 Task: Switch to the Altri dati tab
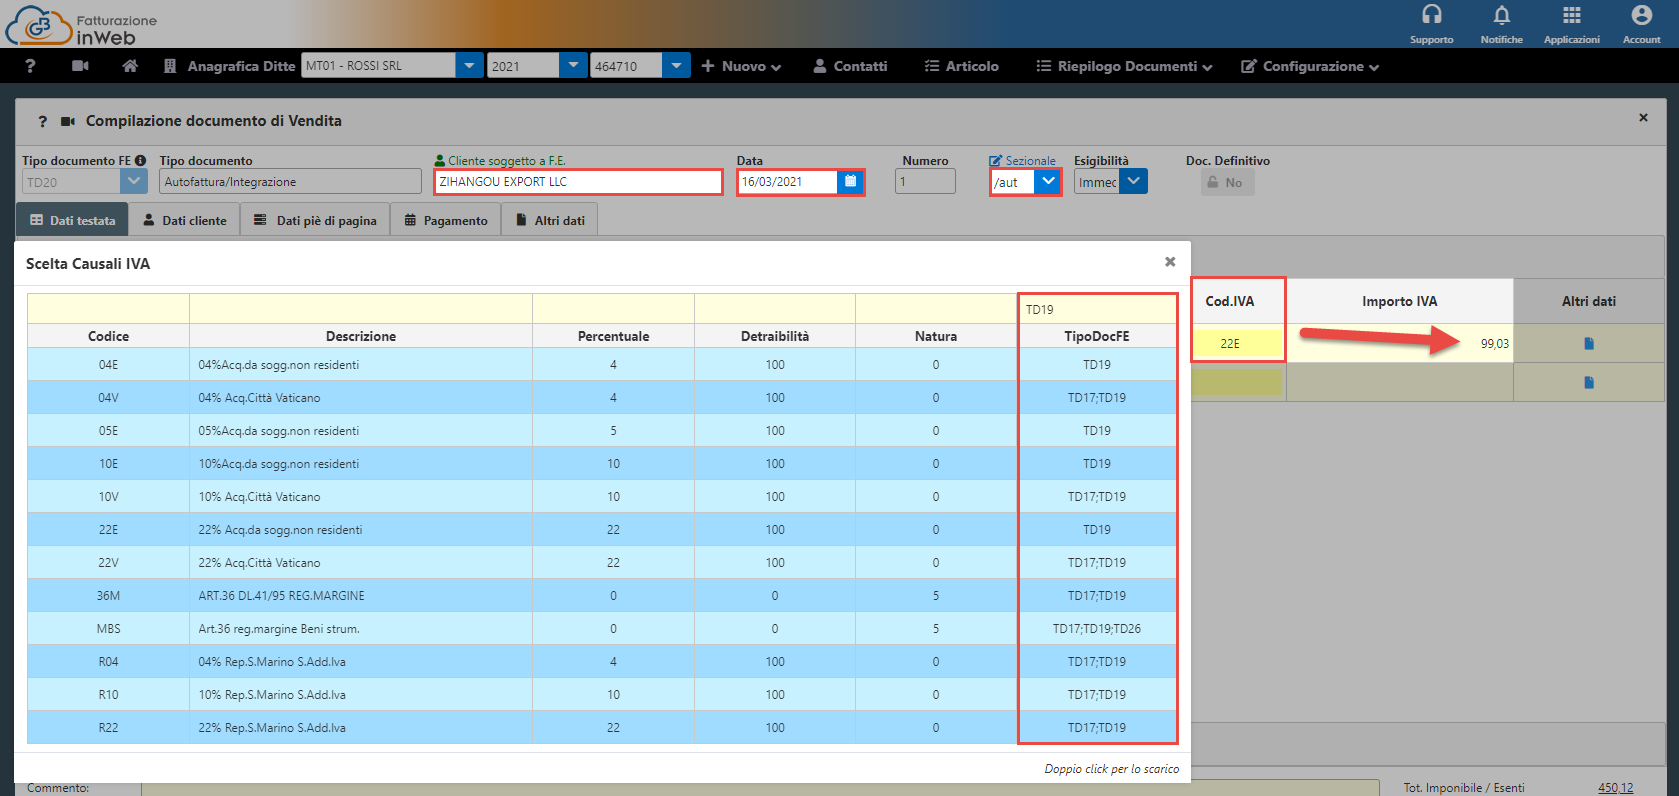[550, 220]
